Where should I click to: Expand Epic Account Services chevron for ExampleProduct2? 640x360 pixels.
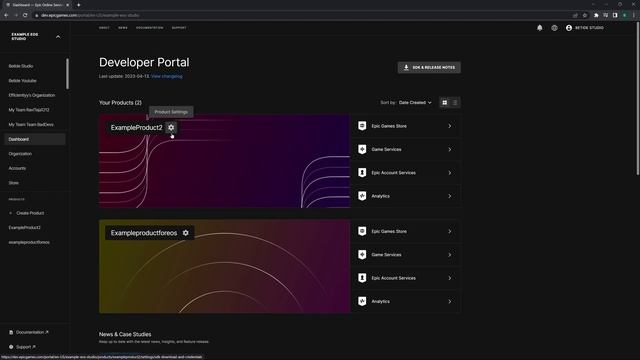(450, 173)
